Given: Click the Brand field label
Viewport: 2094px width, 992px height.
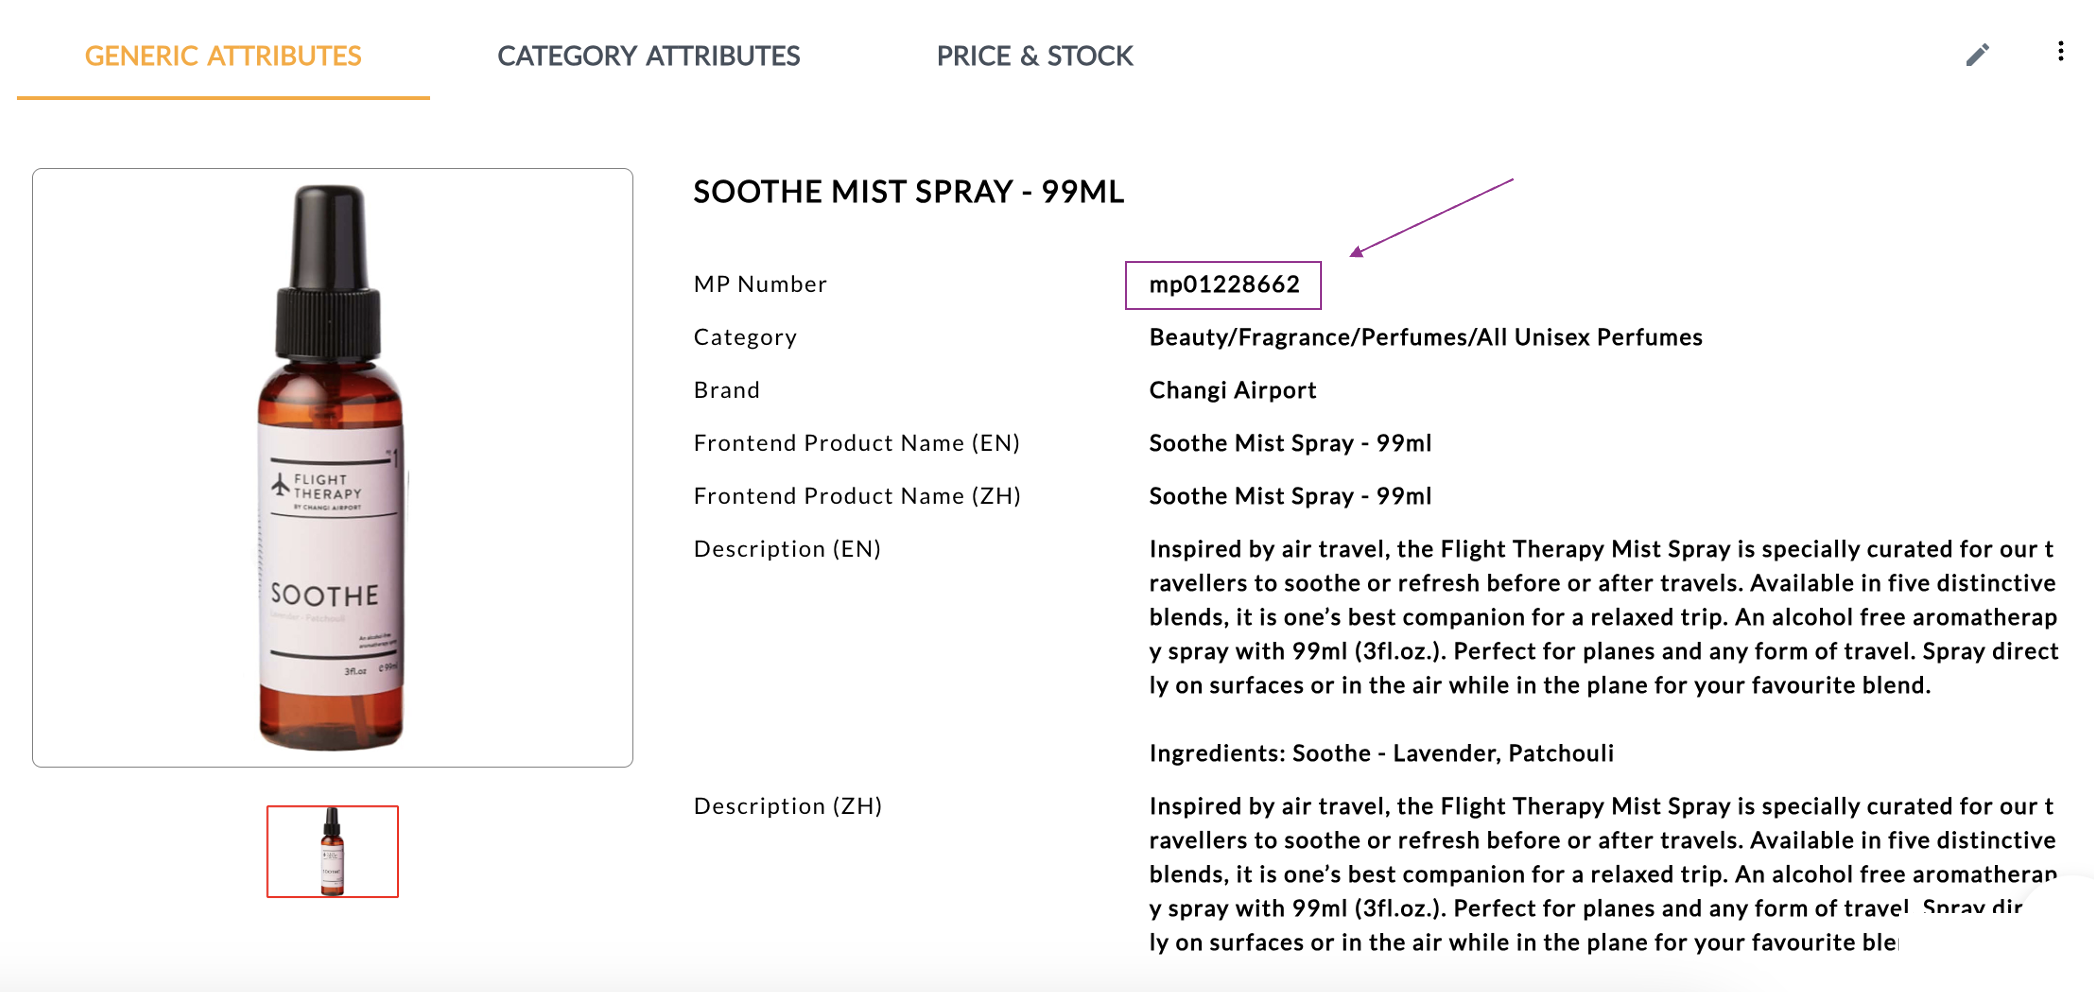Looking at the screenshot, I should tap(727, 390).
